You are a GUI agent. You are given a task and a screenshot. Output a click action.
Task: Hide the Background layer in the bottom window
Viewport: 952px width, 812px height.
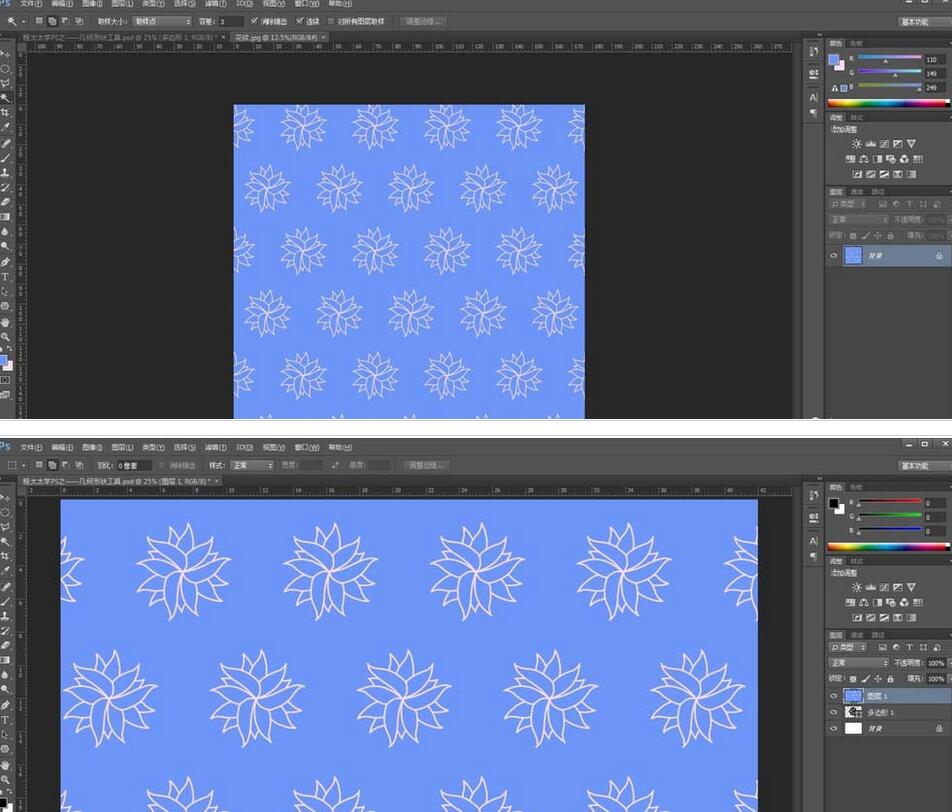[x=834, y=728]
